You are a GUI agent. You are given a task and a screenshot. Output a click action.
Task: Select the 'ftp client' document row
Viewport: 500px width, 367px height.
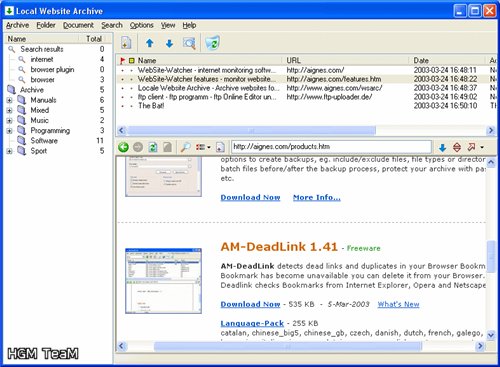pos(306,97)
